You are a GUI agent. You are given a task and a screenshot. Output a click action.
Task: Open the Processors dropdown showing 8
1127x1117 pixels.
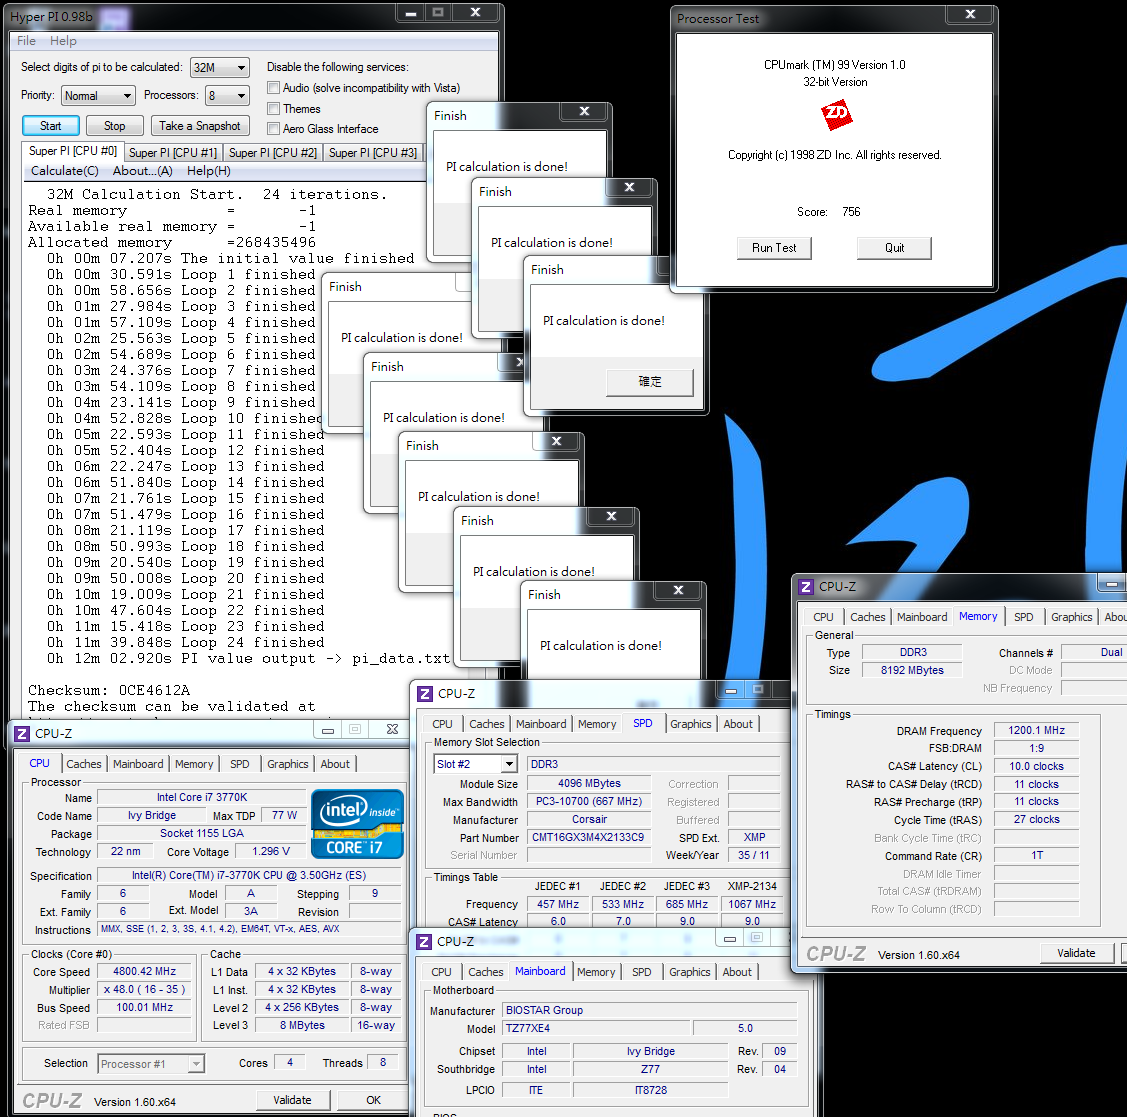pyautogui.click(x=227, y=96)
